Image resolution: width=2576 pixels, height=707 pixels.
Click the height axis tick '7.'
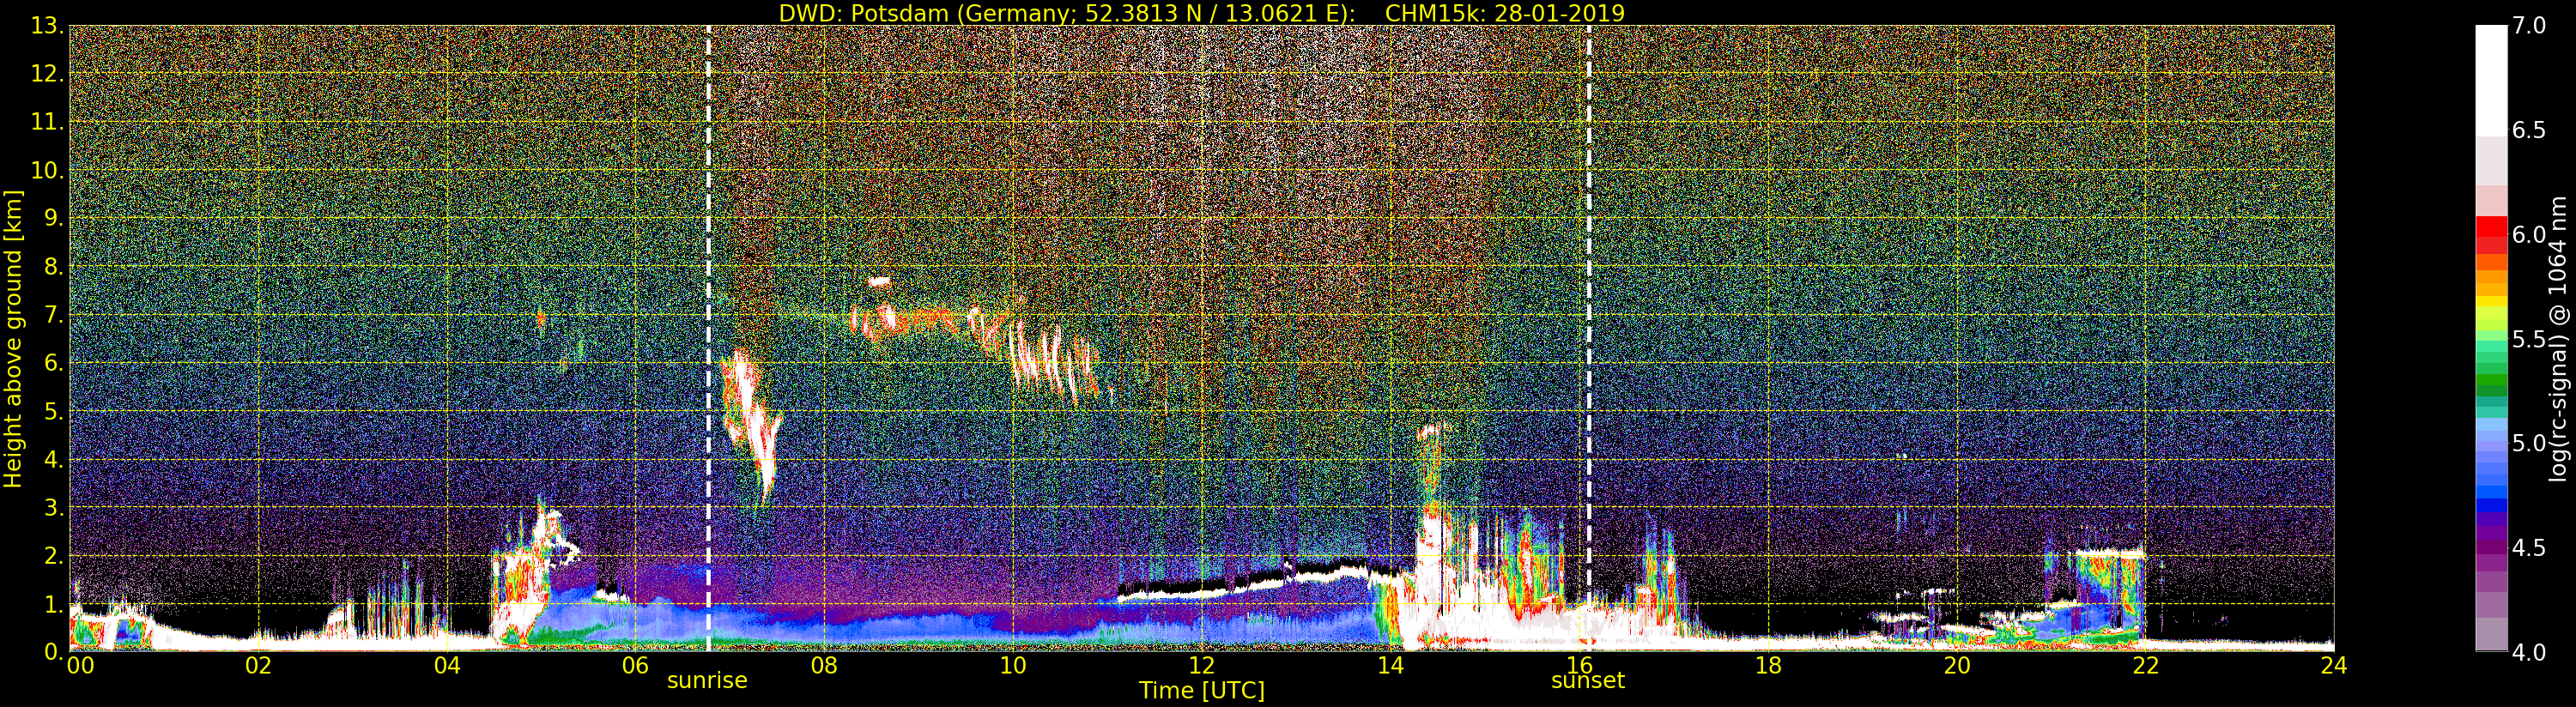tap(53, 315)
